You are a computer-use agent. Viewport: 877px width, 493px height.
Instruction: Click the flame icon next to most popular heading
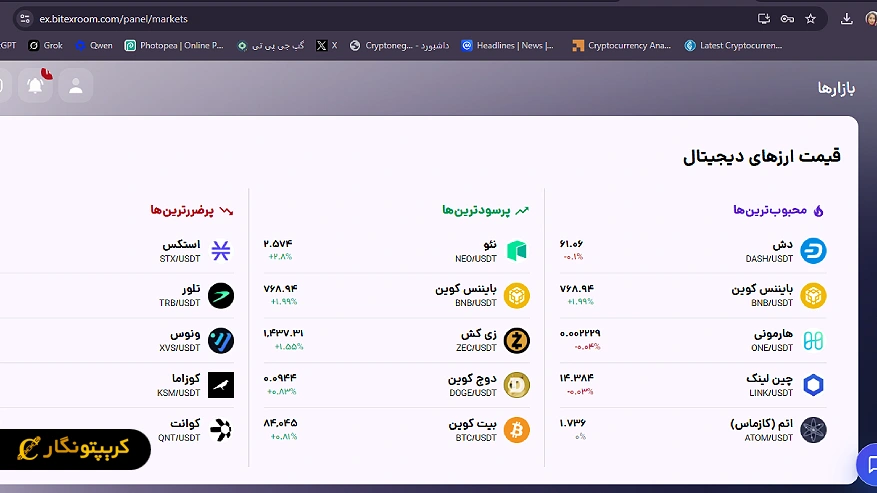coord(818,210)
